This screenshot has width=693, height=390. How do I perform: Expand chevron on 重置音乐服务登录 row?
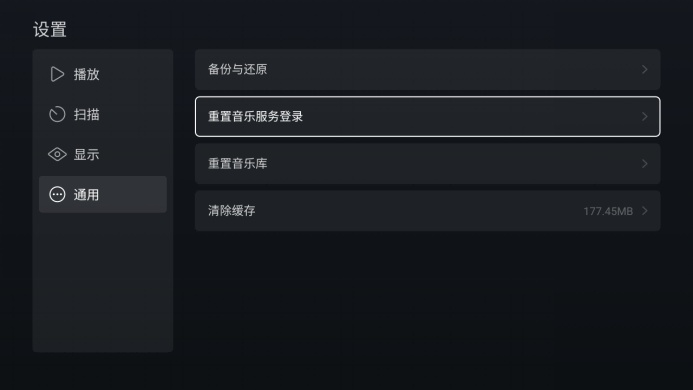(x=644, y=116)
